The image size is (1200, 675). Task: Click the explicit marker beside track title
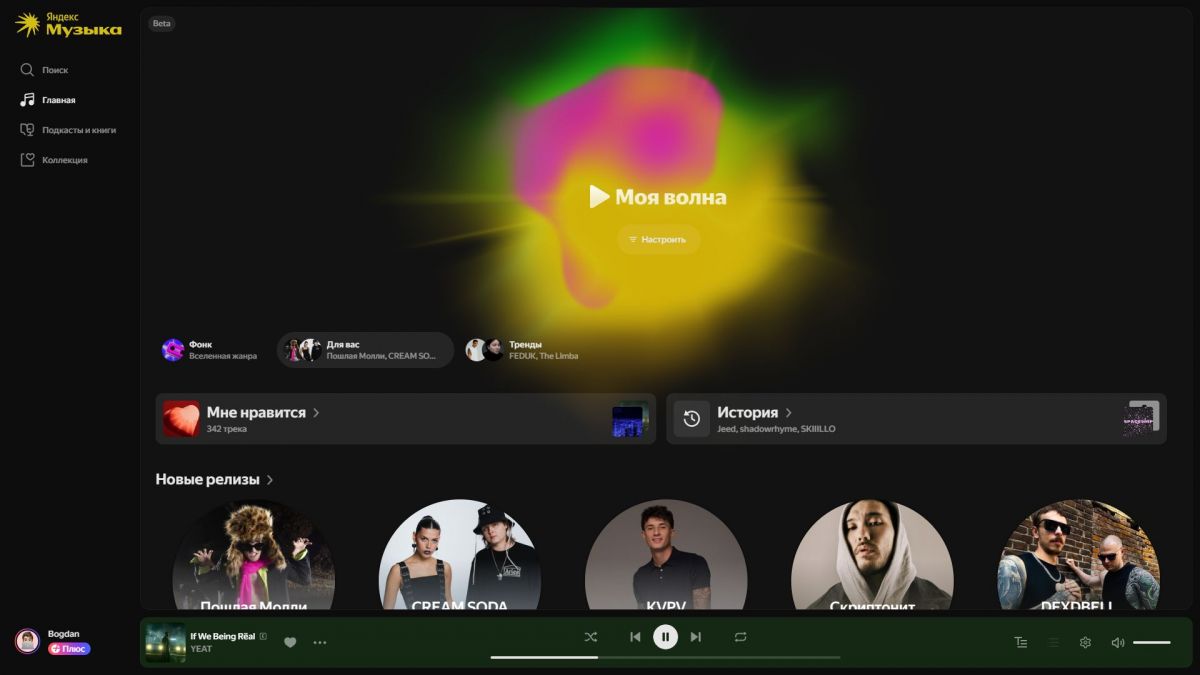point(263,636)
